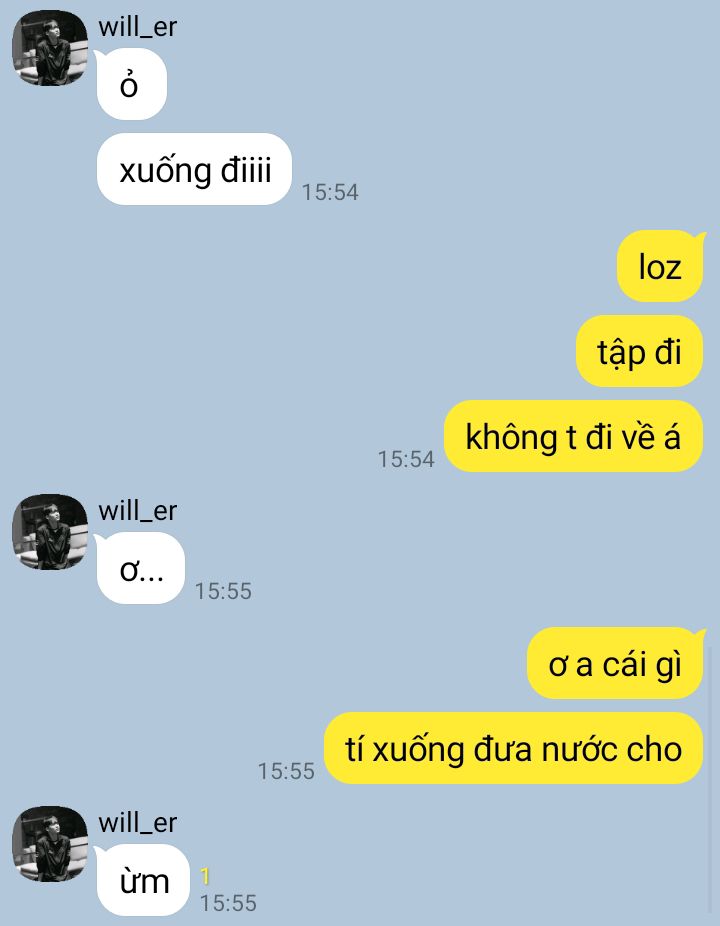This screenshot has width=720, height=926.
Task: Tap the 'không t đi về á' bubble
Action: (574, 436)
